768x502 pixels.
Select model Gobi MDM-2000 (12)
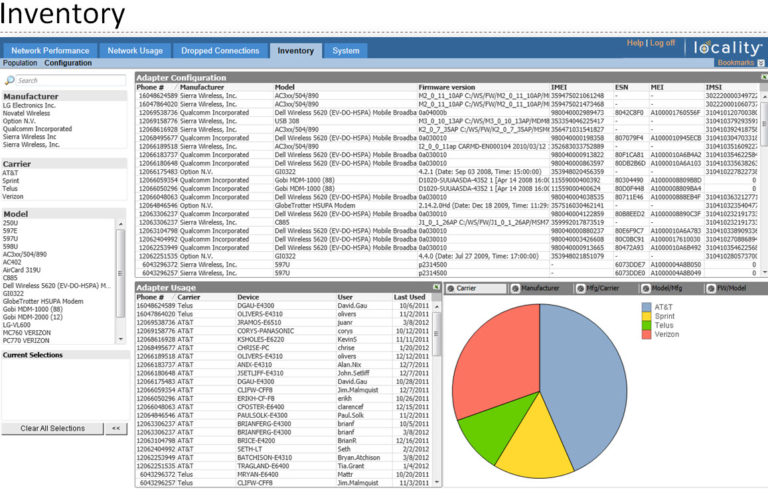[33, 317]
